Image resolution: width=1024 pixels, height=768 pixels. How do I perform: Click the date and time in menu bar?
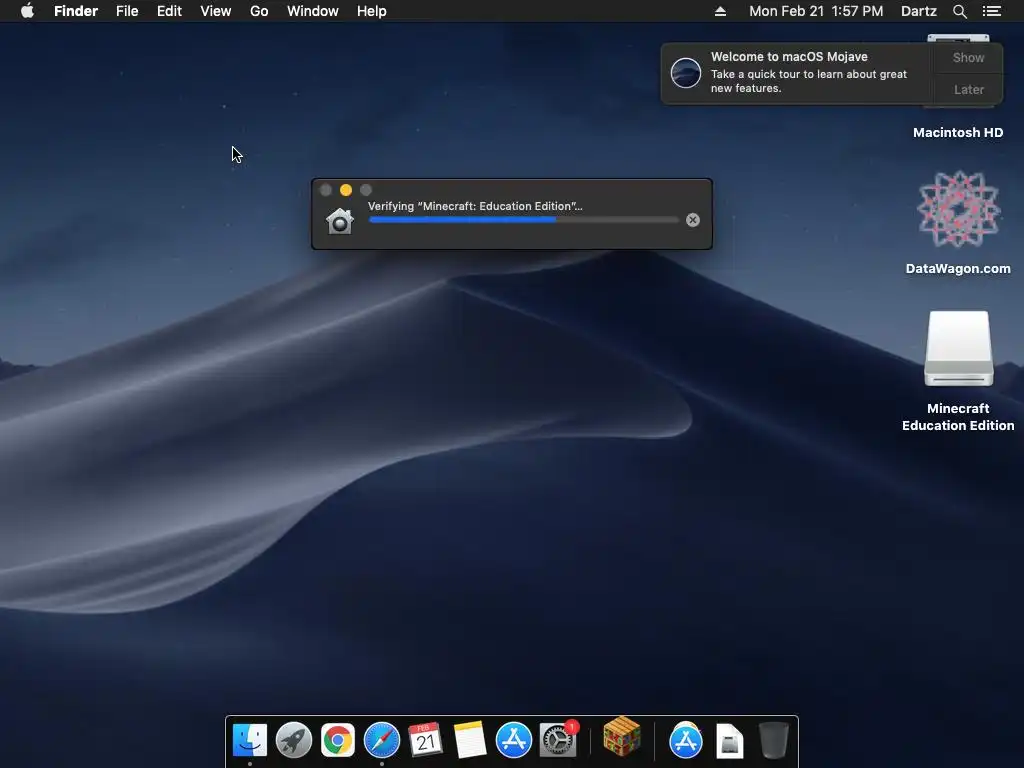[x=816, y=11]
